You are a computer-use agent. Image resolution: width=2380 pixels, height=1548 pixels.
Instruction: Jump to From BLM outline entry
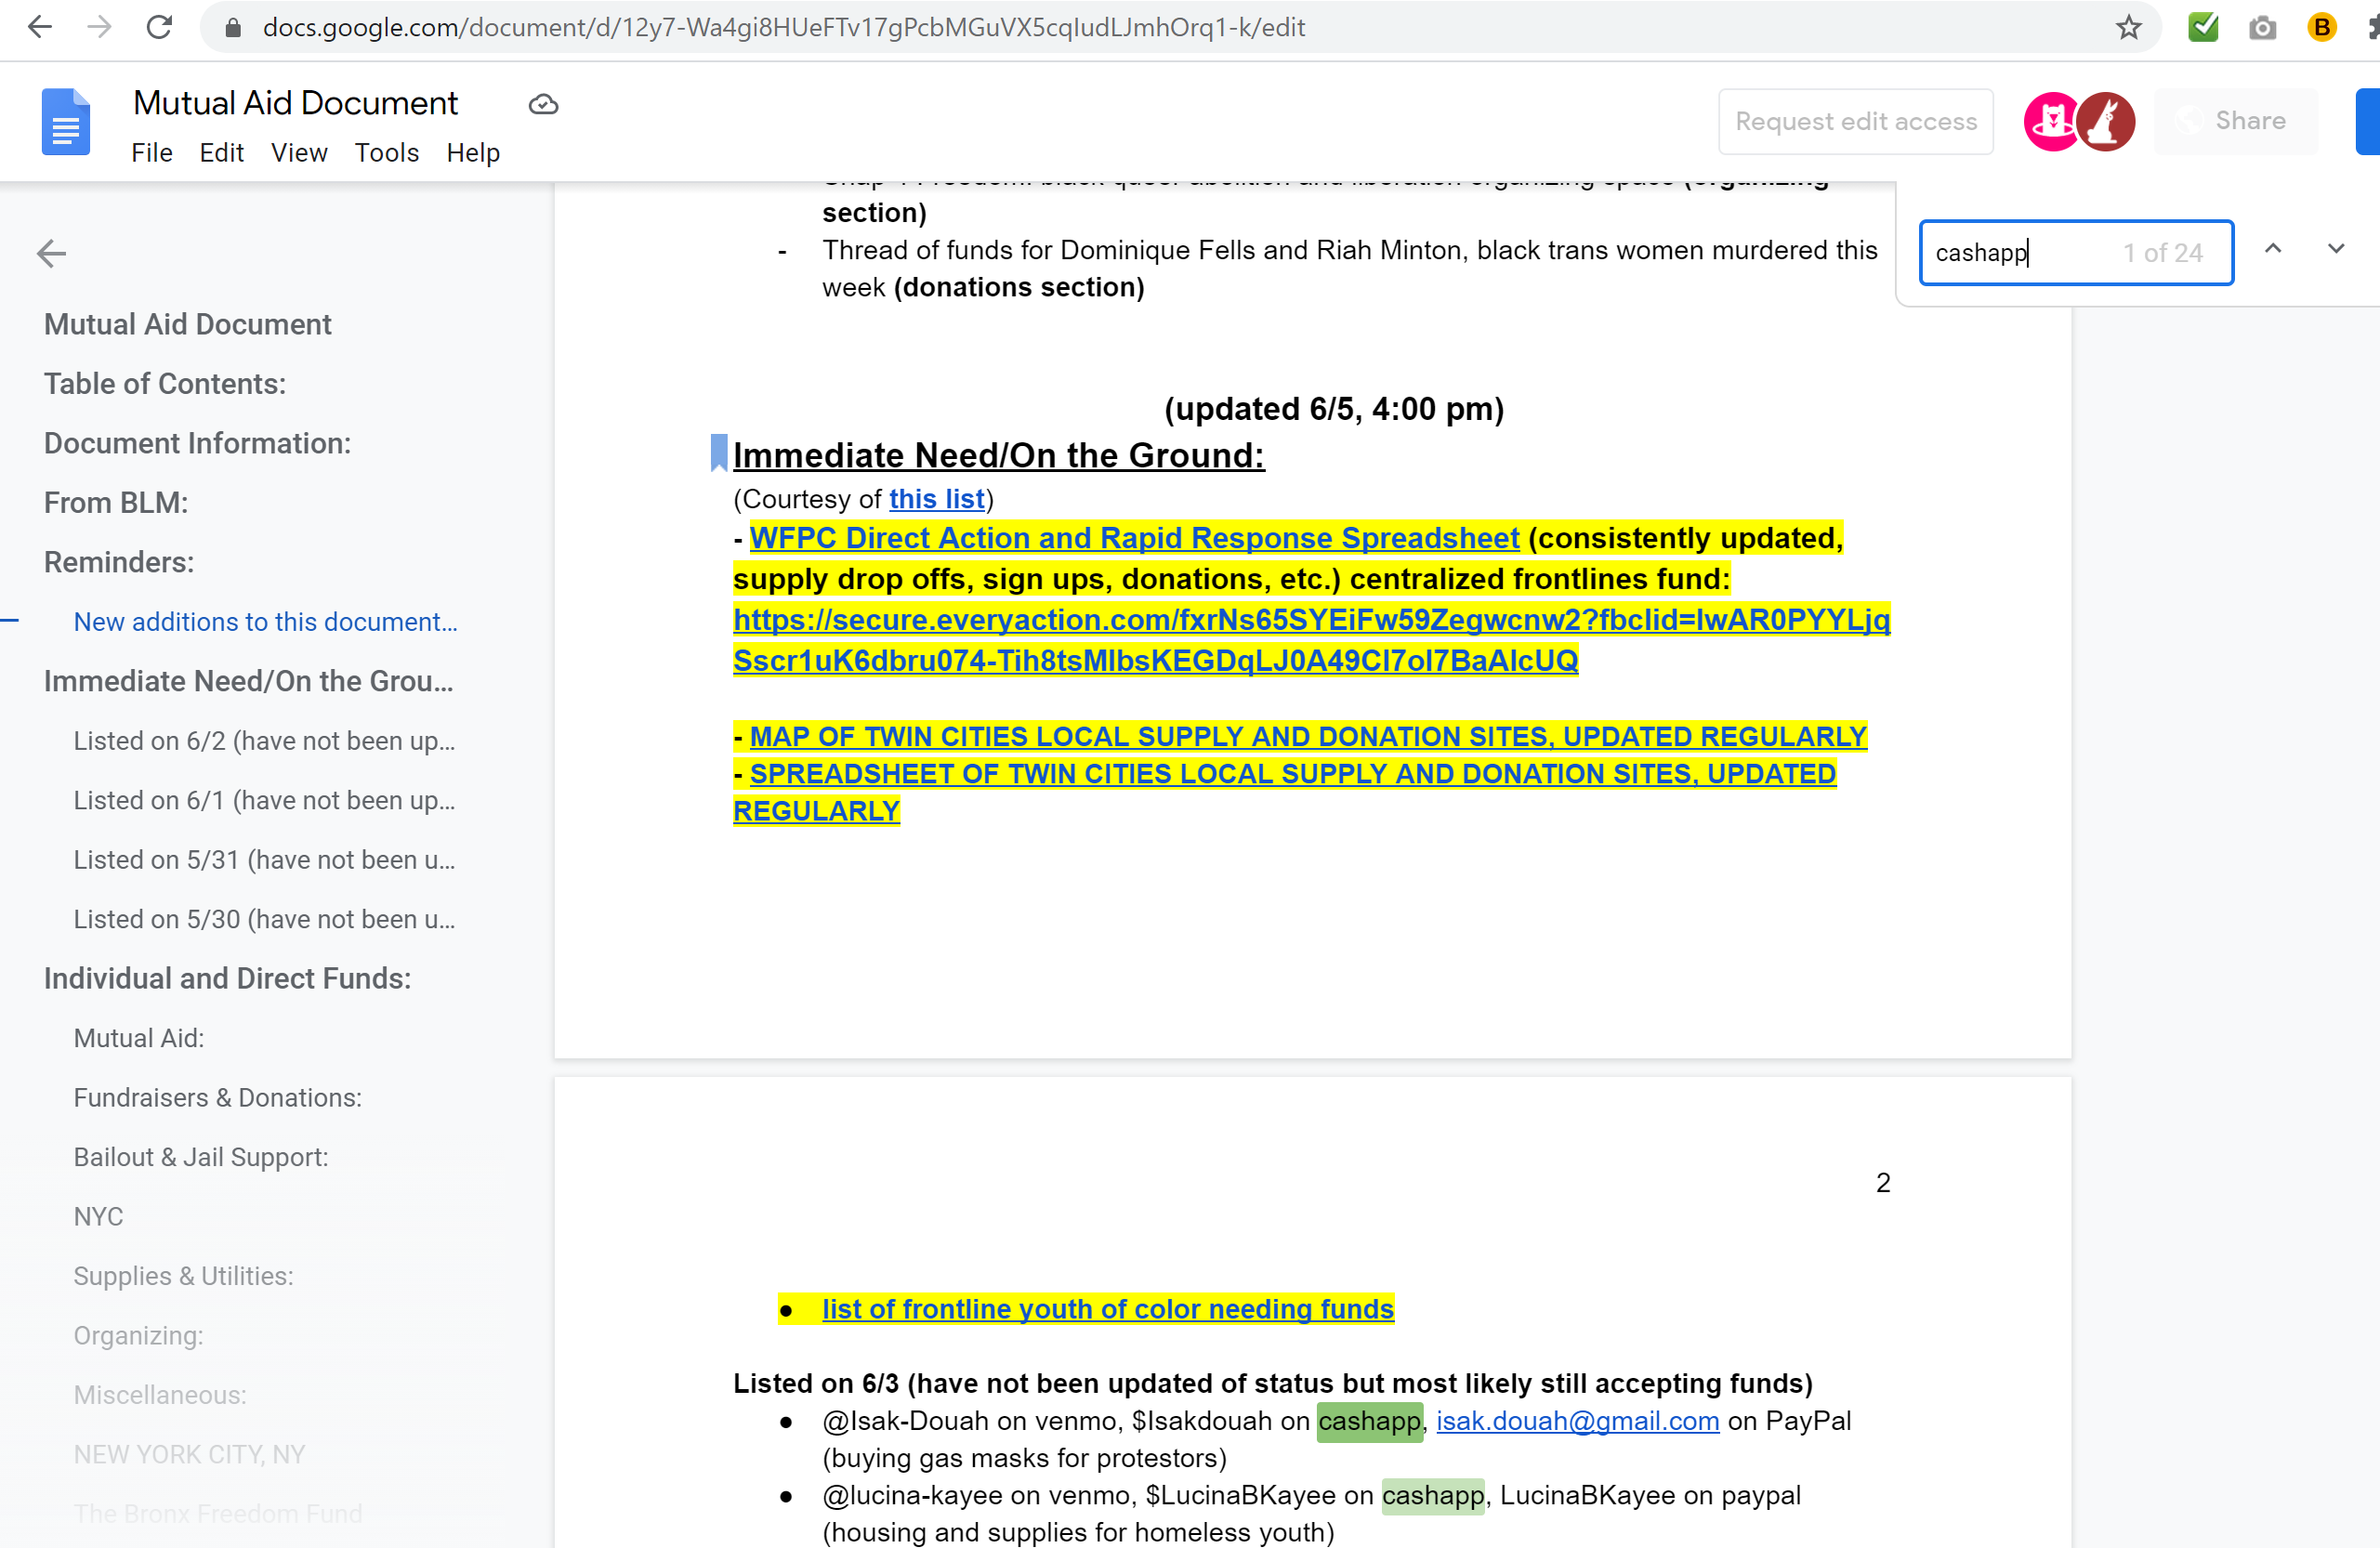point(116,503)
